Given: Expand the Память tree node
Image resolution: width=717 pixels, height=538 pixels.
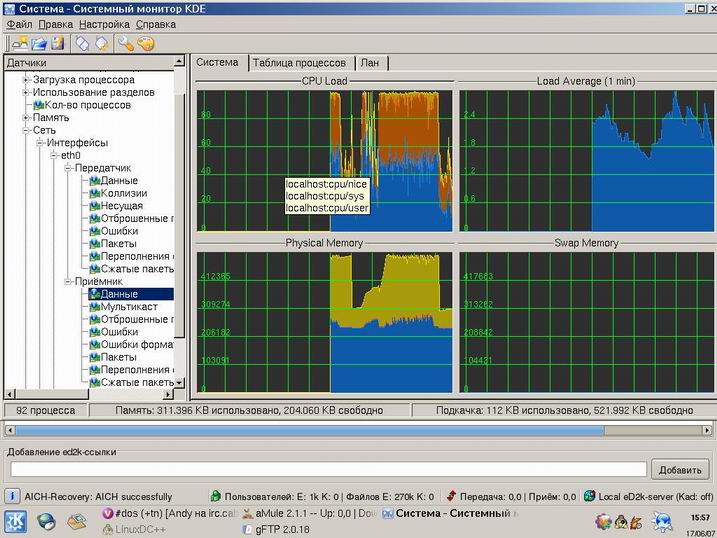Looking at the screenshot, I should tap(26, 117).
